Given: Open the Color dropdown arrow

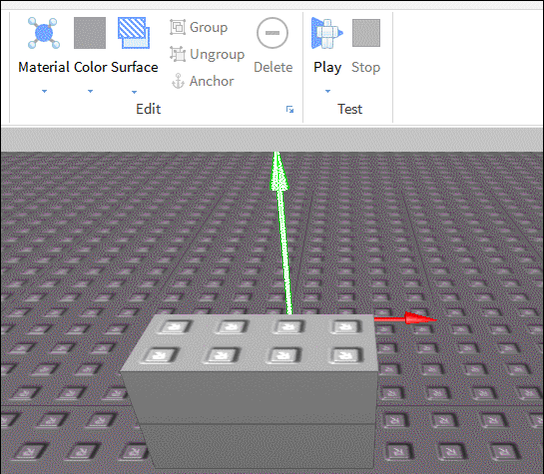Looking at the screenshot, I should click(90, 91).
